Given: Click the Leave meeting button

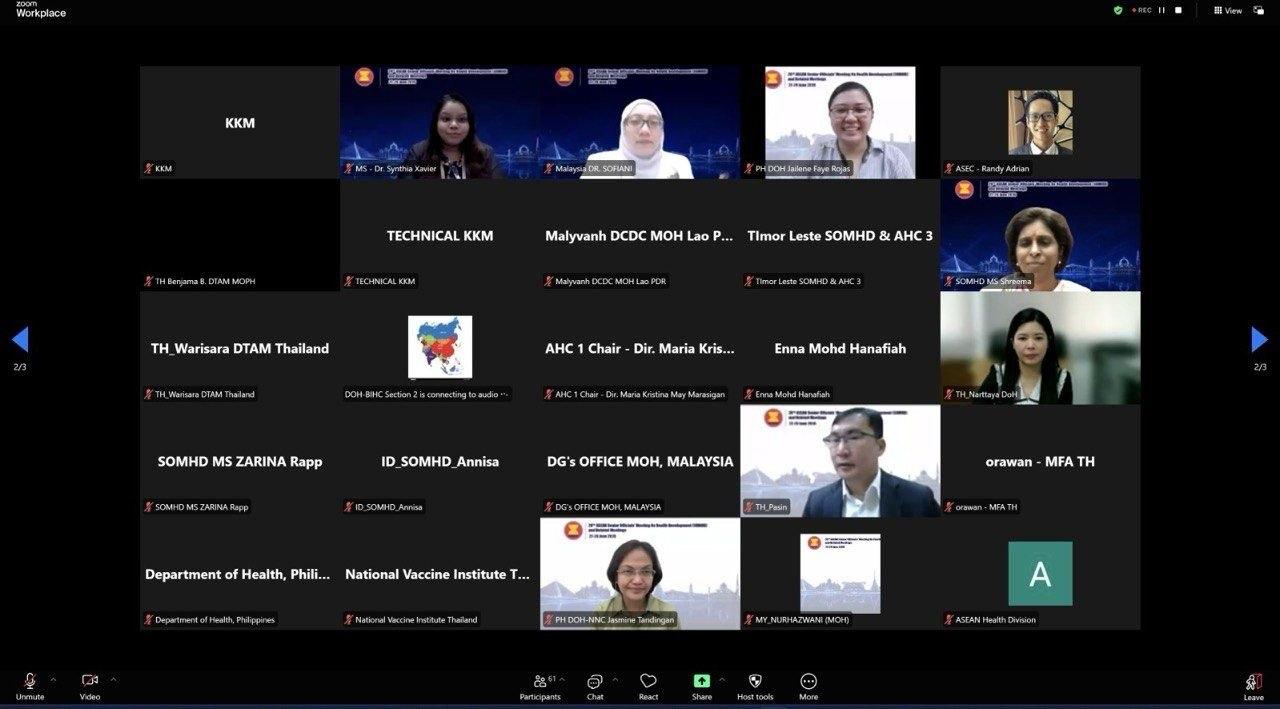Looking at the screenshot, I should pyautogui.click(x=1253, y=686).
